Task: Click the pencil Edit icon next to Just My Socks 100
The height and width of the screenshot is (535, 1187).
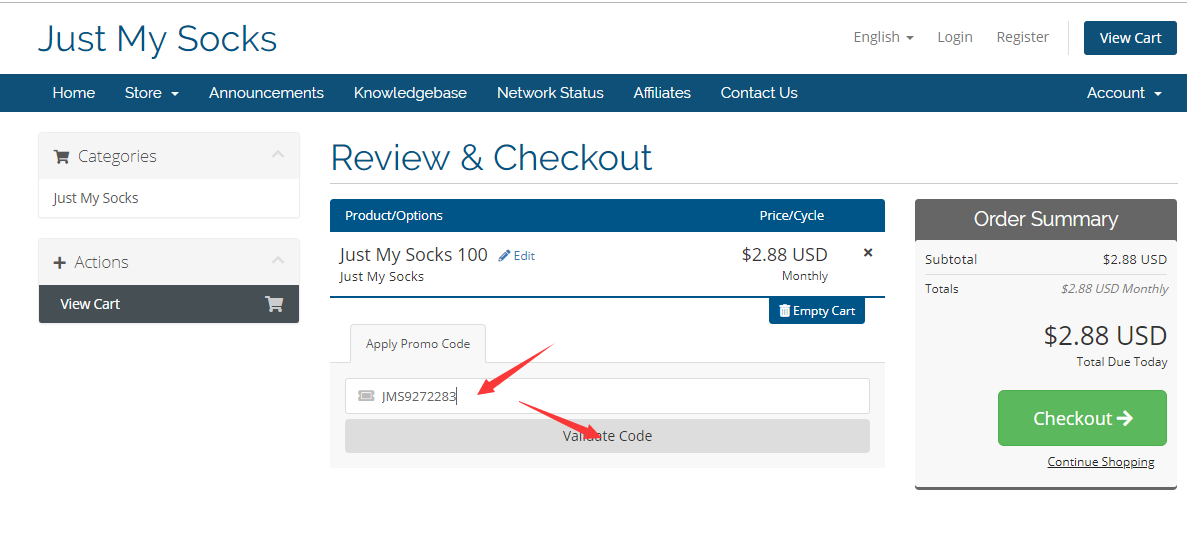Action: click(x=505, y=256)
